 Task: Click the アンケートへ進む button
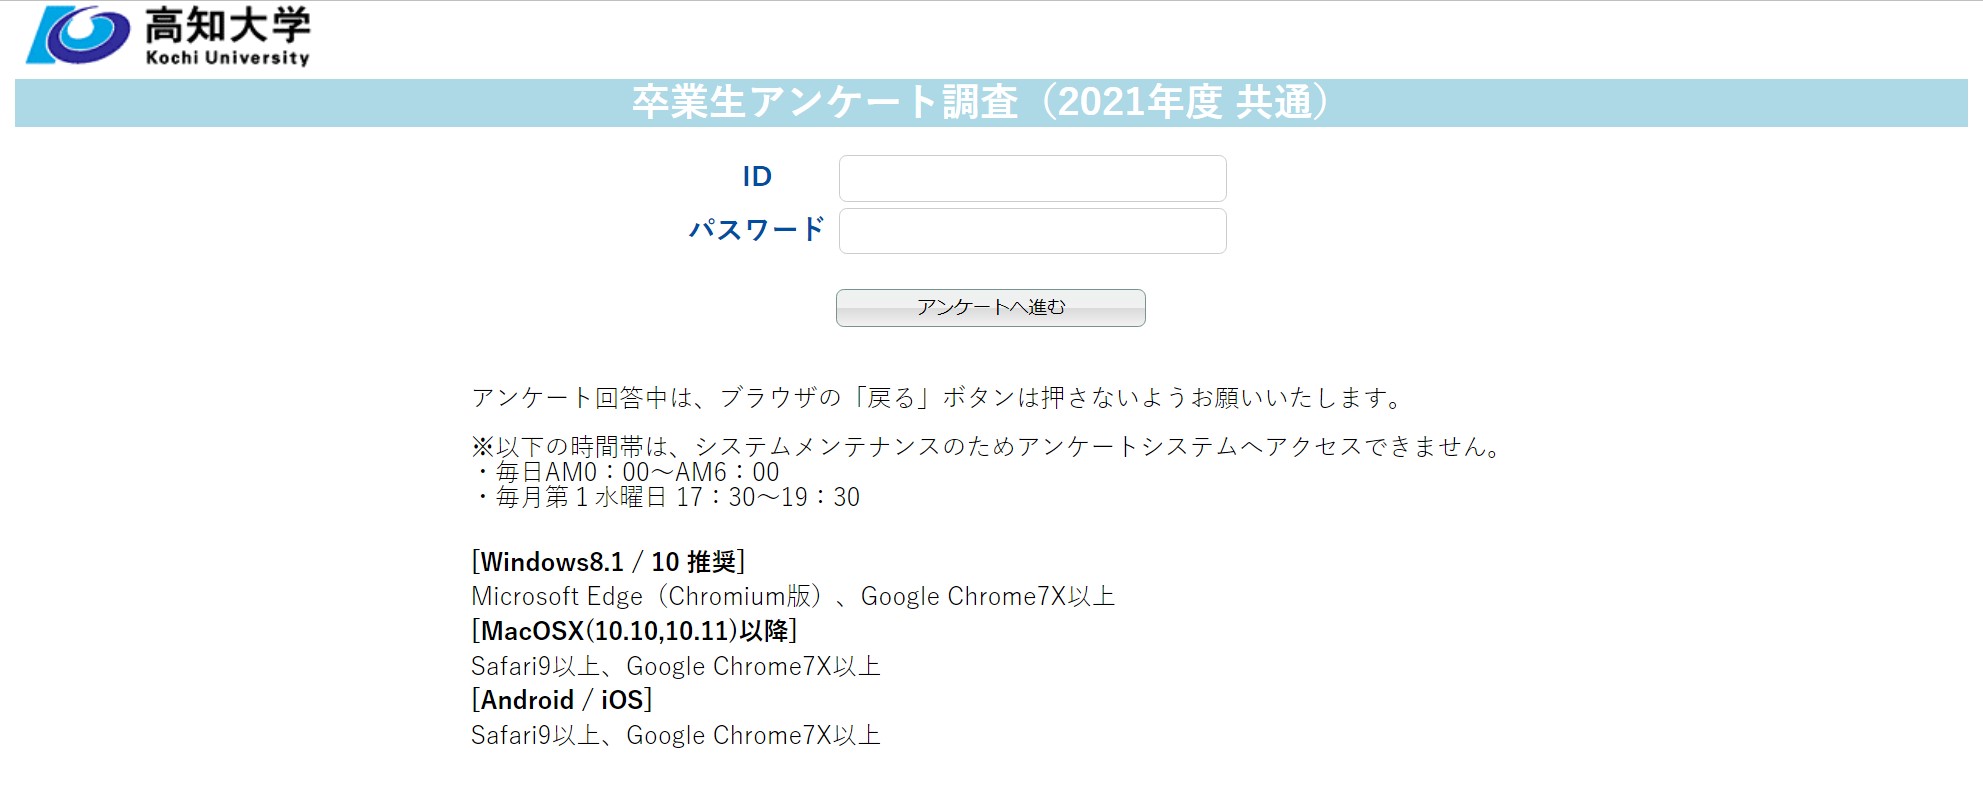[x=990, y=308]
